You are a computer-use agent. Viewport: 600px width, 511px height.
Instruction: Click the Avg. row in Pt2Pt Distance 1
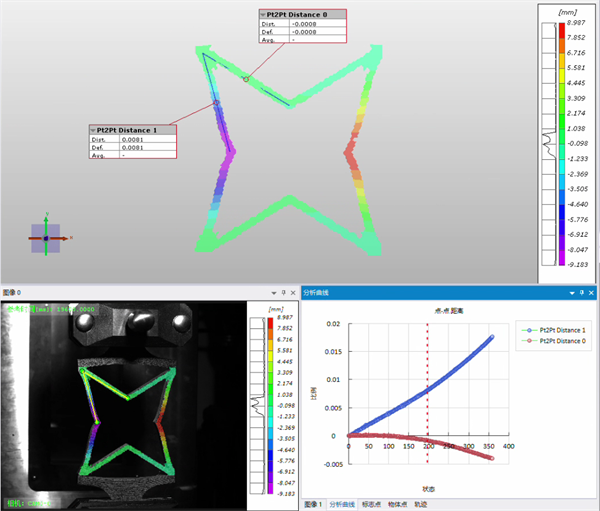coord(133,155)
